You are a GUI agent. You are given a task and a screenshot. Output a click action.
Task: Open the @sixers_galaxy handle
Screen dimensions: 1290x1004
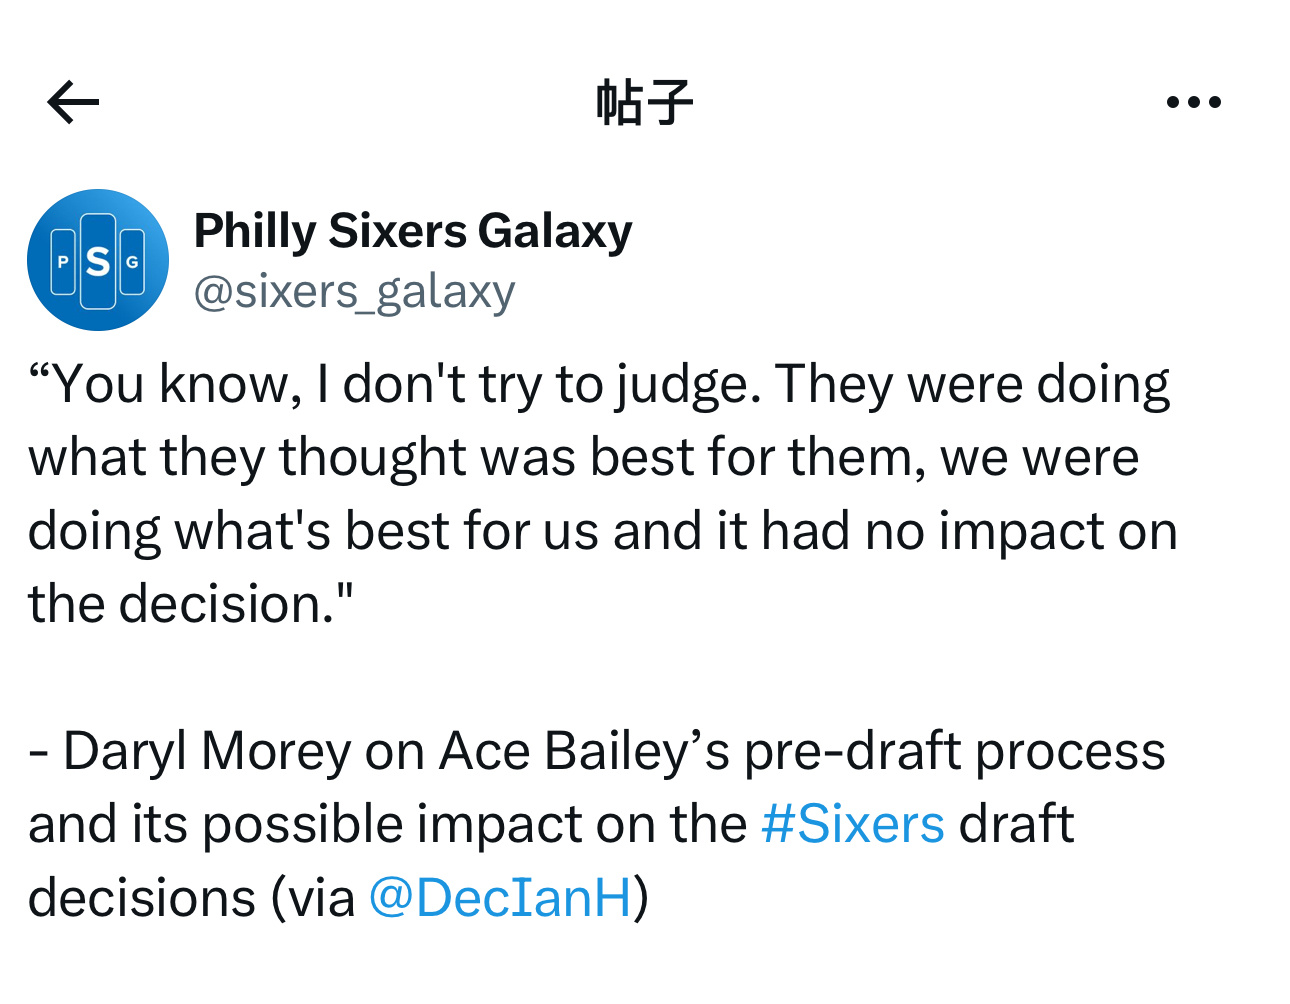pos(354,292)
